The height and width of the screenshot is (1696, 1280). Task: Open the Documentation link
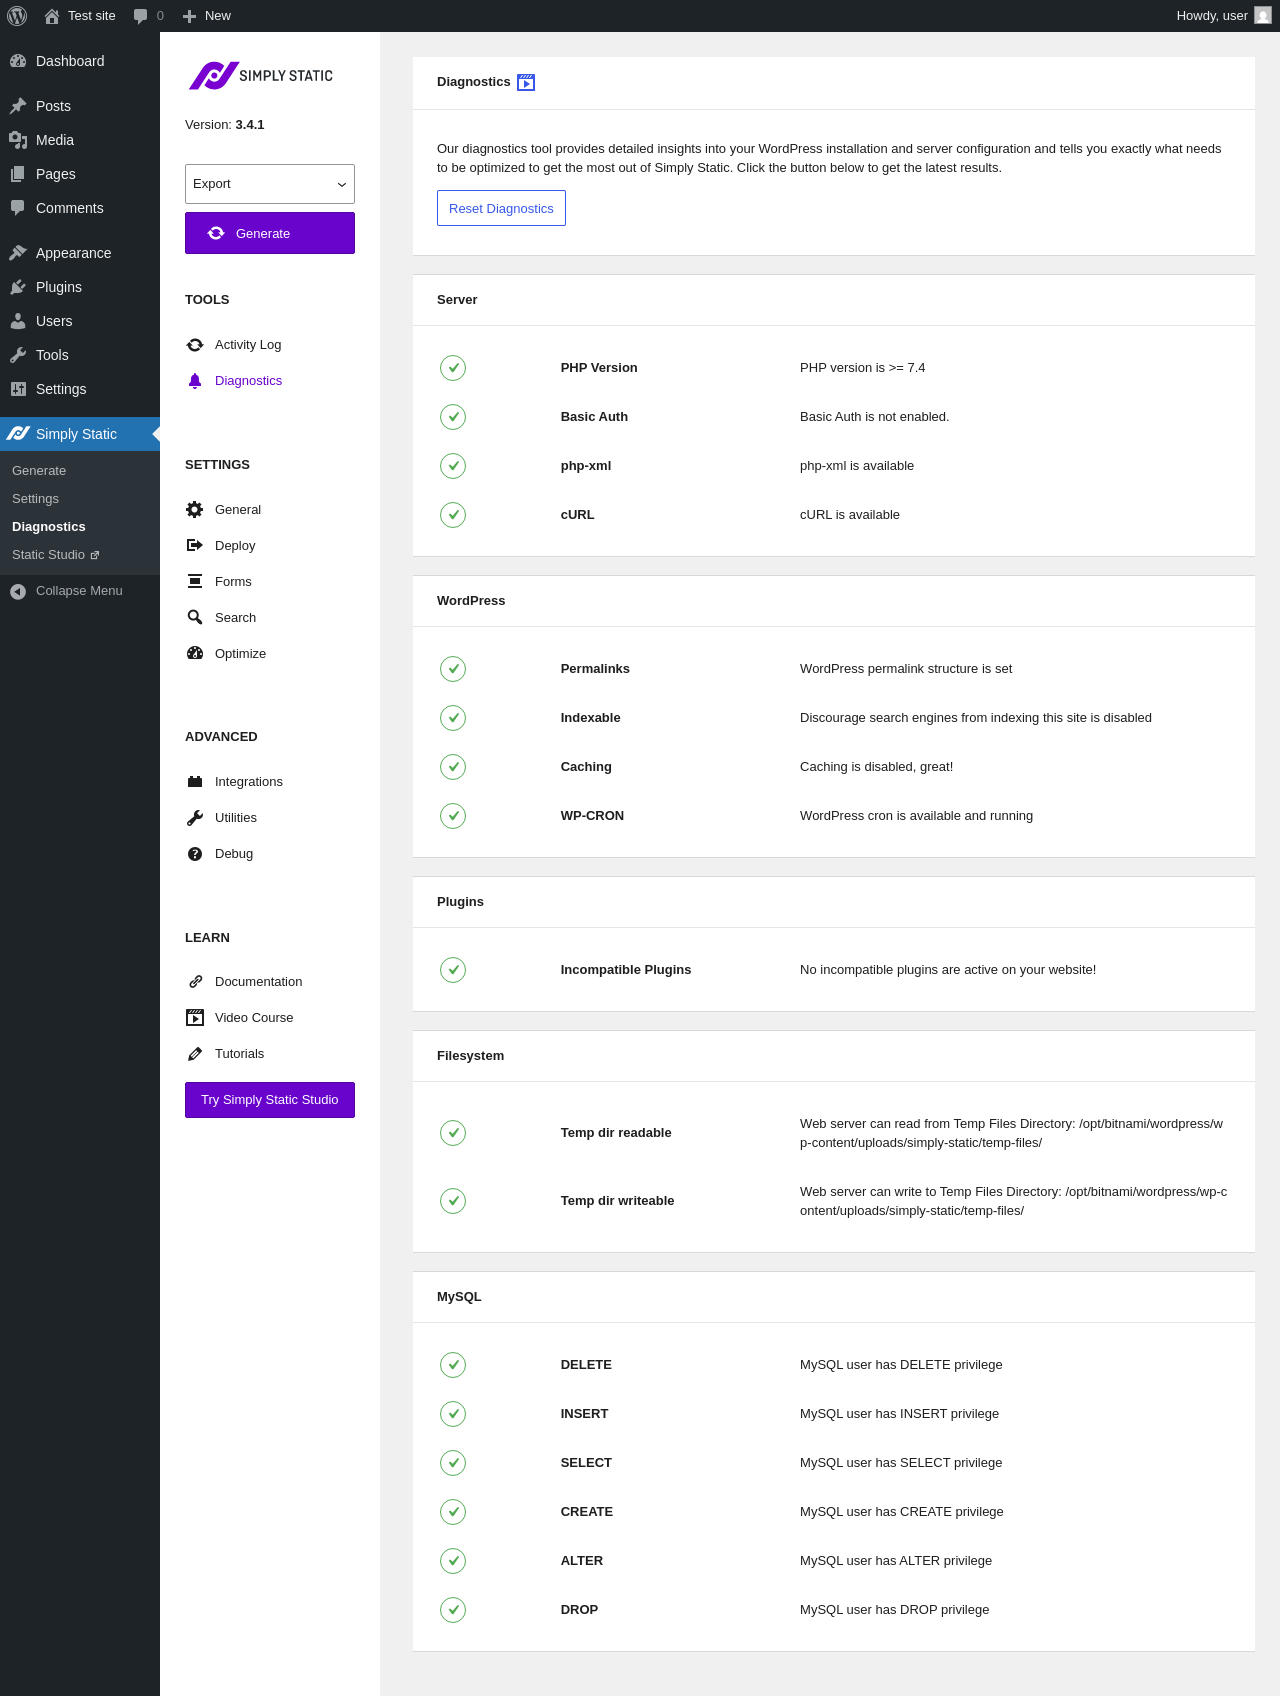[258, 982]
